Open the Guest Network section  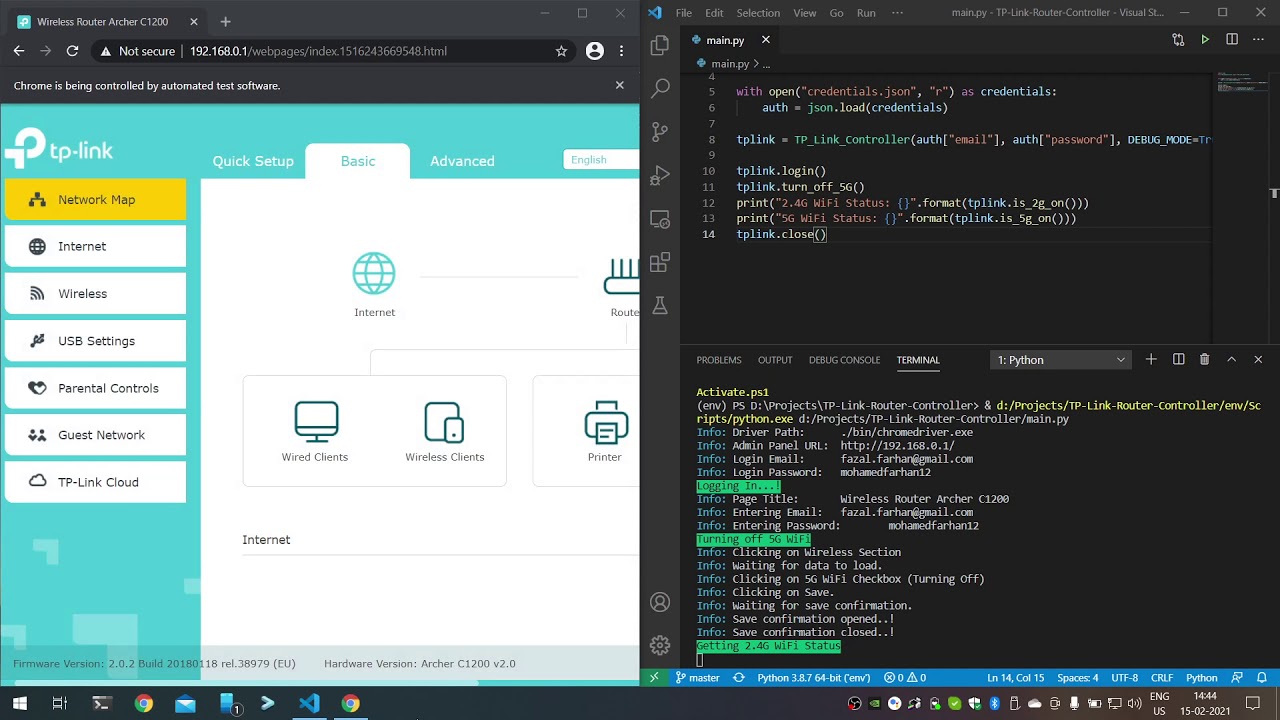(x=95, y=435)
